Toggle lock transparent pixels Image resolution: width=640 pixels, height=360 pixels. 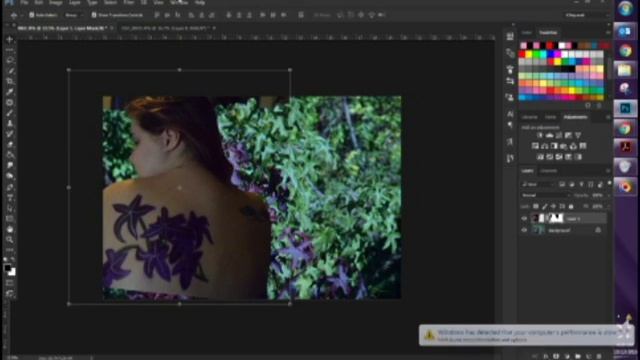(x=536, y=206)
